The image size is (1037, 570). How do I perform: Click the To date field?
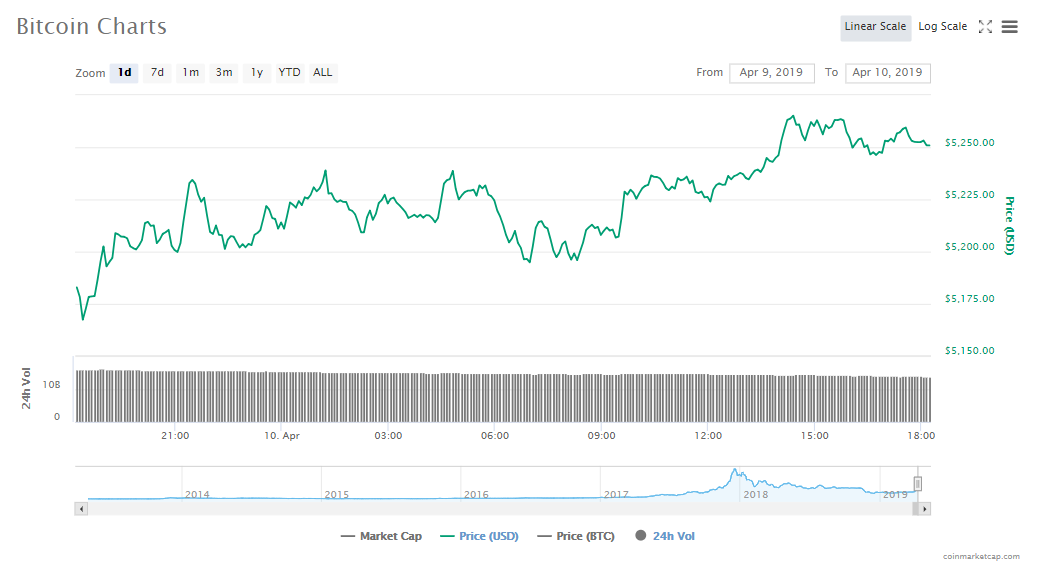pos(887,73)
